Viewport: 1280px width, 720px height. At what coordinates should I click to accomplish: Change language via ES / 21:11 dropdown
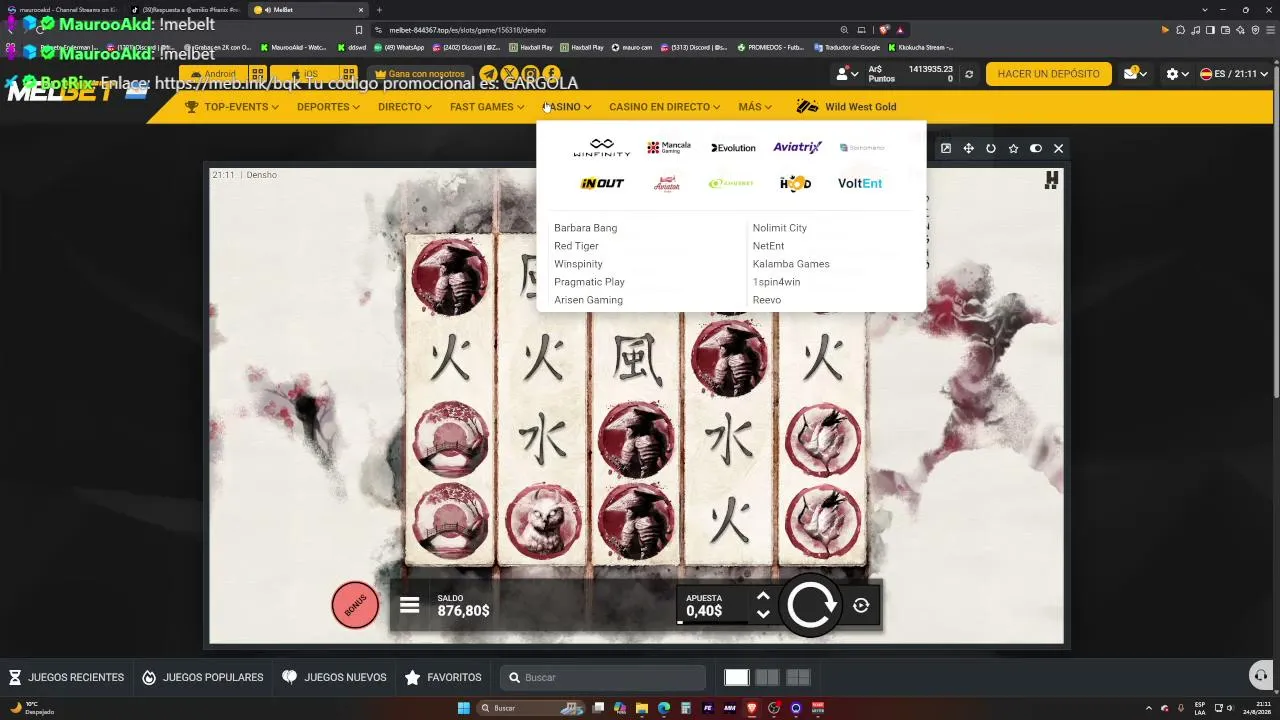(x=1234, y=74)
